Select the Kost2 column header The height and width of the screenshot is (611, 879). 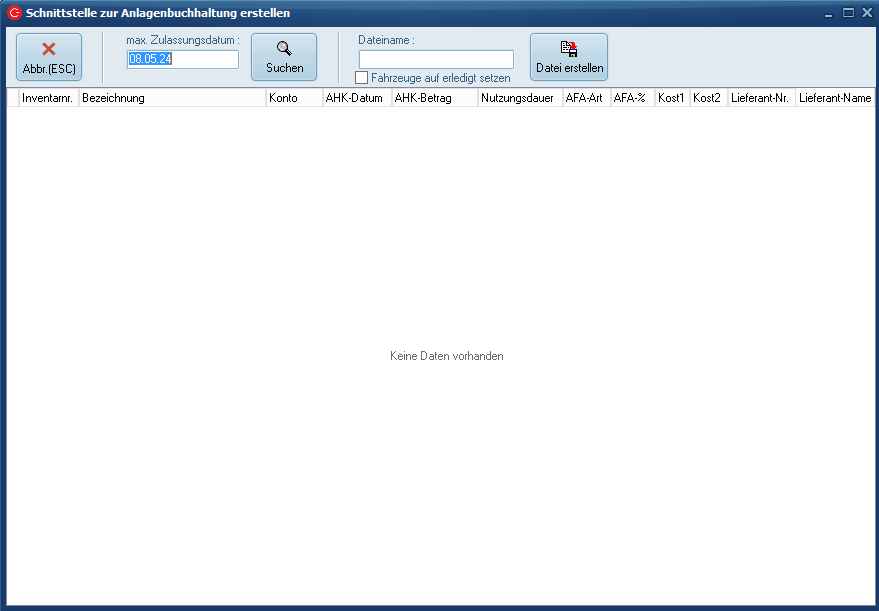point(708,98)
